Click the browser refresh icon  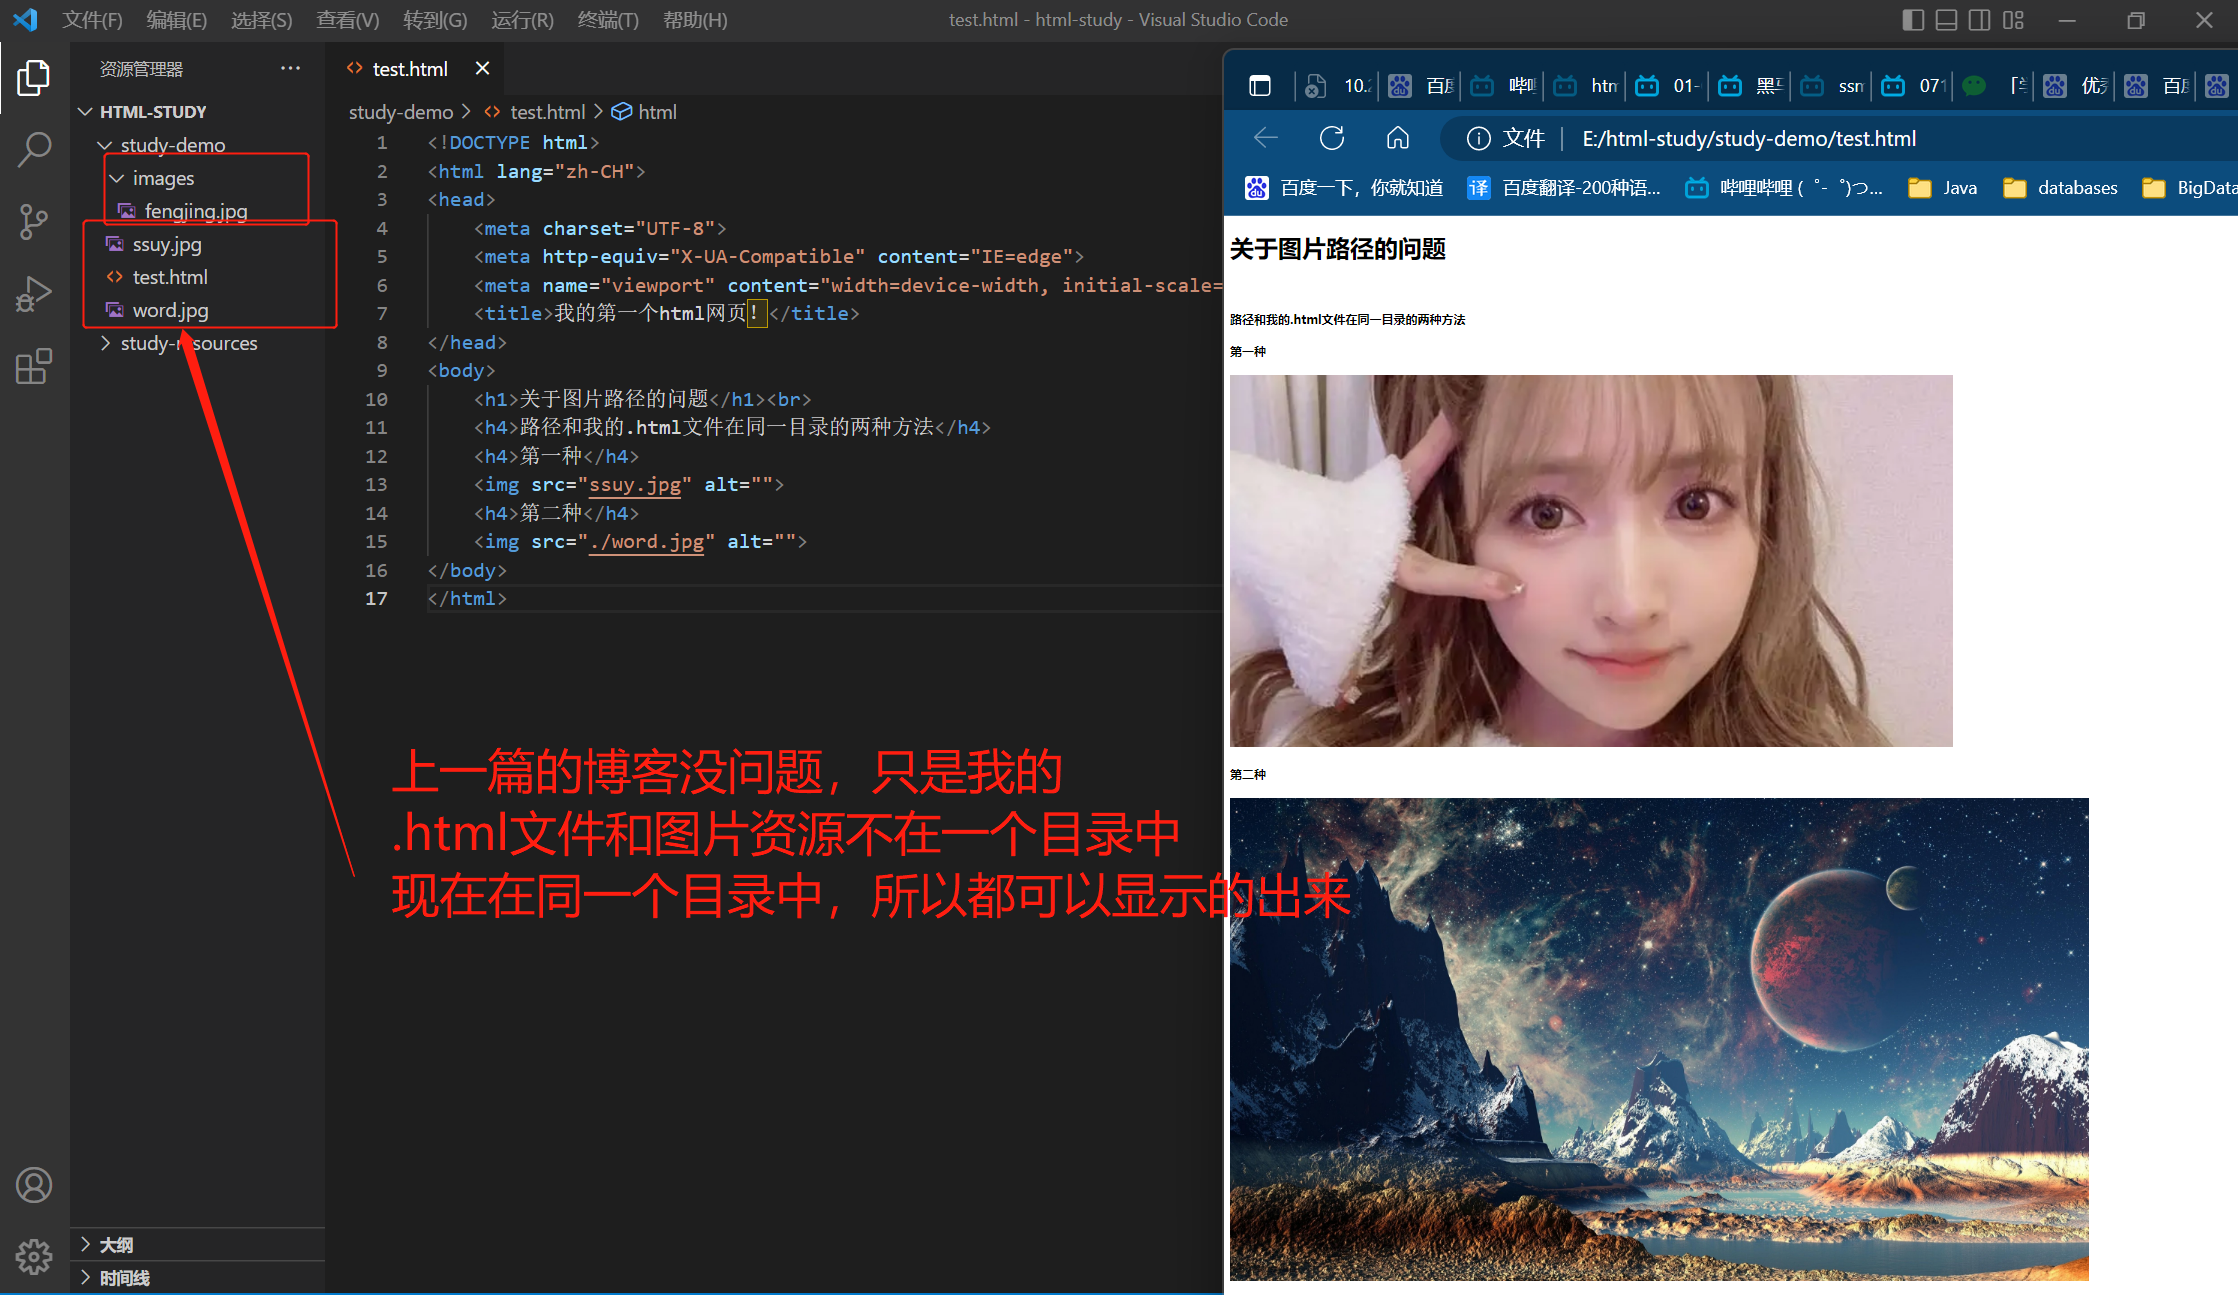[1332, 138]
